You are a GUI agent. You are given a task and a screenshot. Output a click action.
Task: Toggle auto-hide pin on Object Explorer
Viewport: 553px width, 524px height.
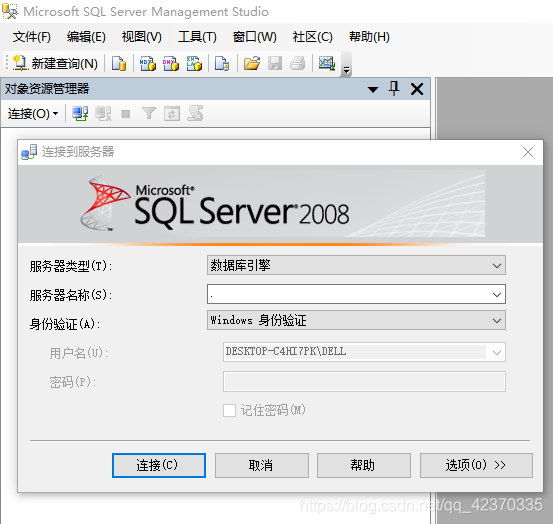click(394, 88)
